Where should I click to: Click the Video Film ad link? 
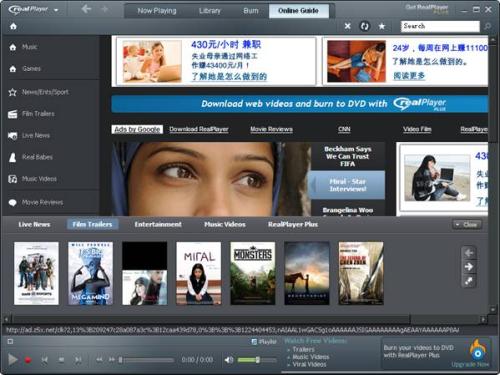(x=417, y=129)
